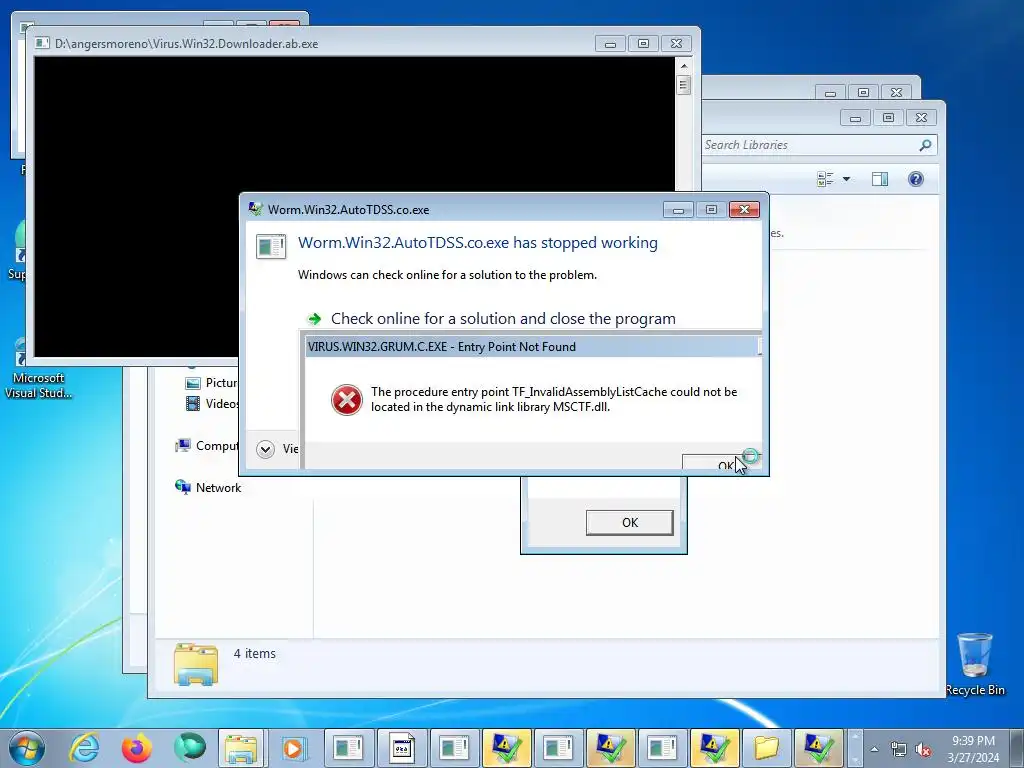Click the taskbar row scroll arrows
1024x768 pixels.
pos(856,748)
